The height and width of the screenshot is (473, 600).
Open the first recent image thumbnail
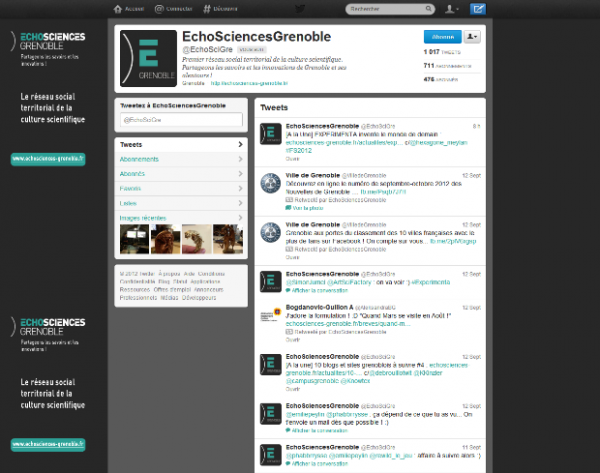click(134, 239)
